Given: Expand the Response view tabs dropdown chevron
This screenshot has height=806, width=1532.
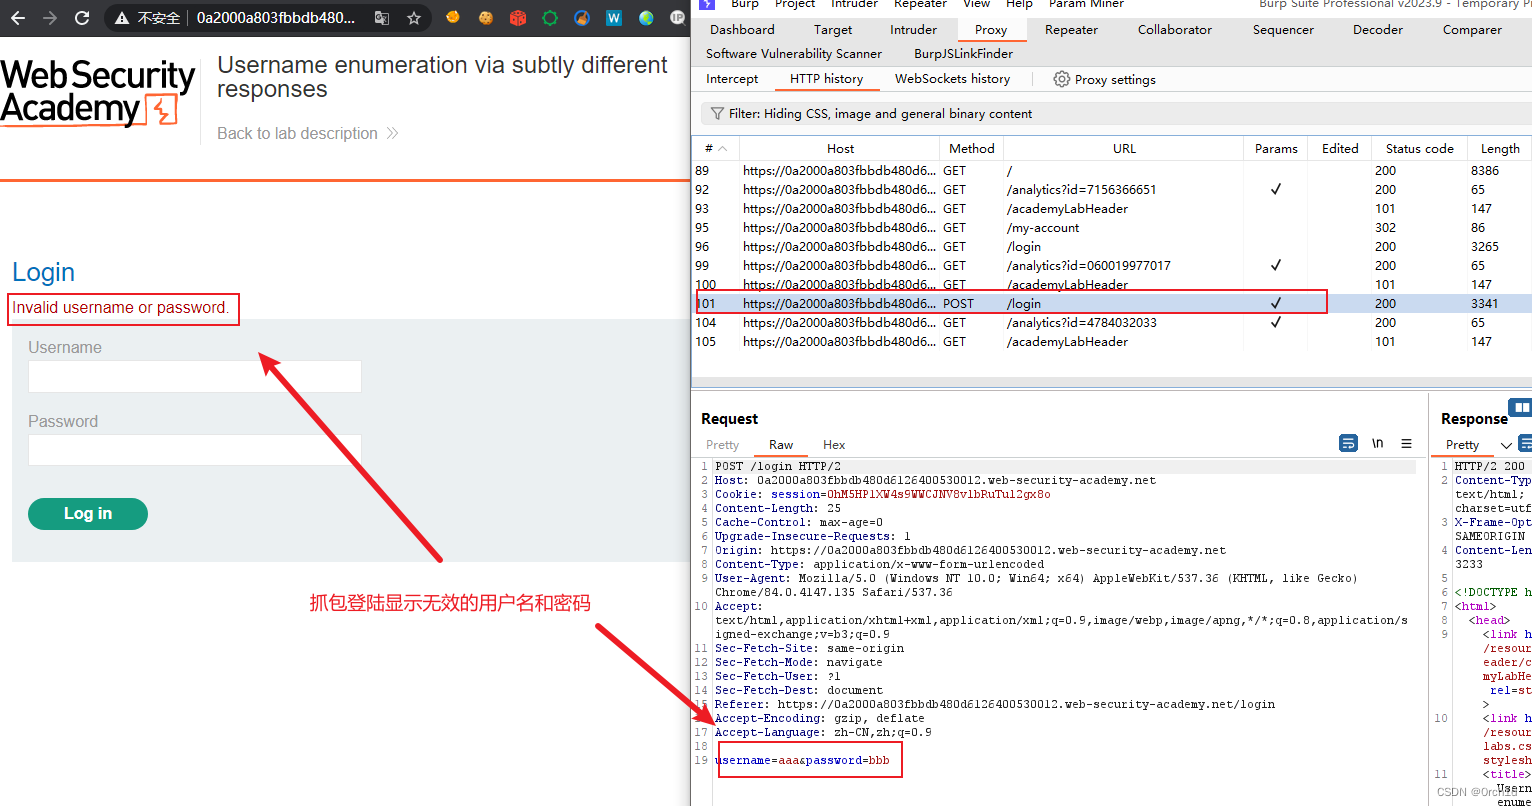Looking at the screenshot, I should [1506, 445].
